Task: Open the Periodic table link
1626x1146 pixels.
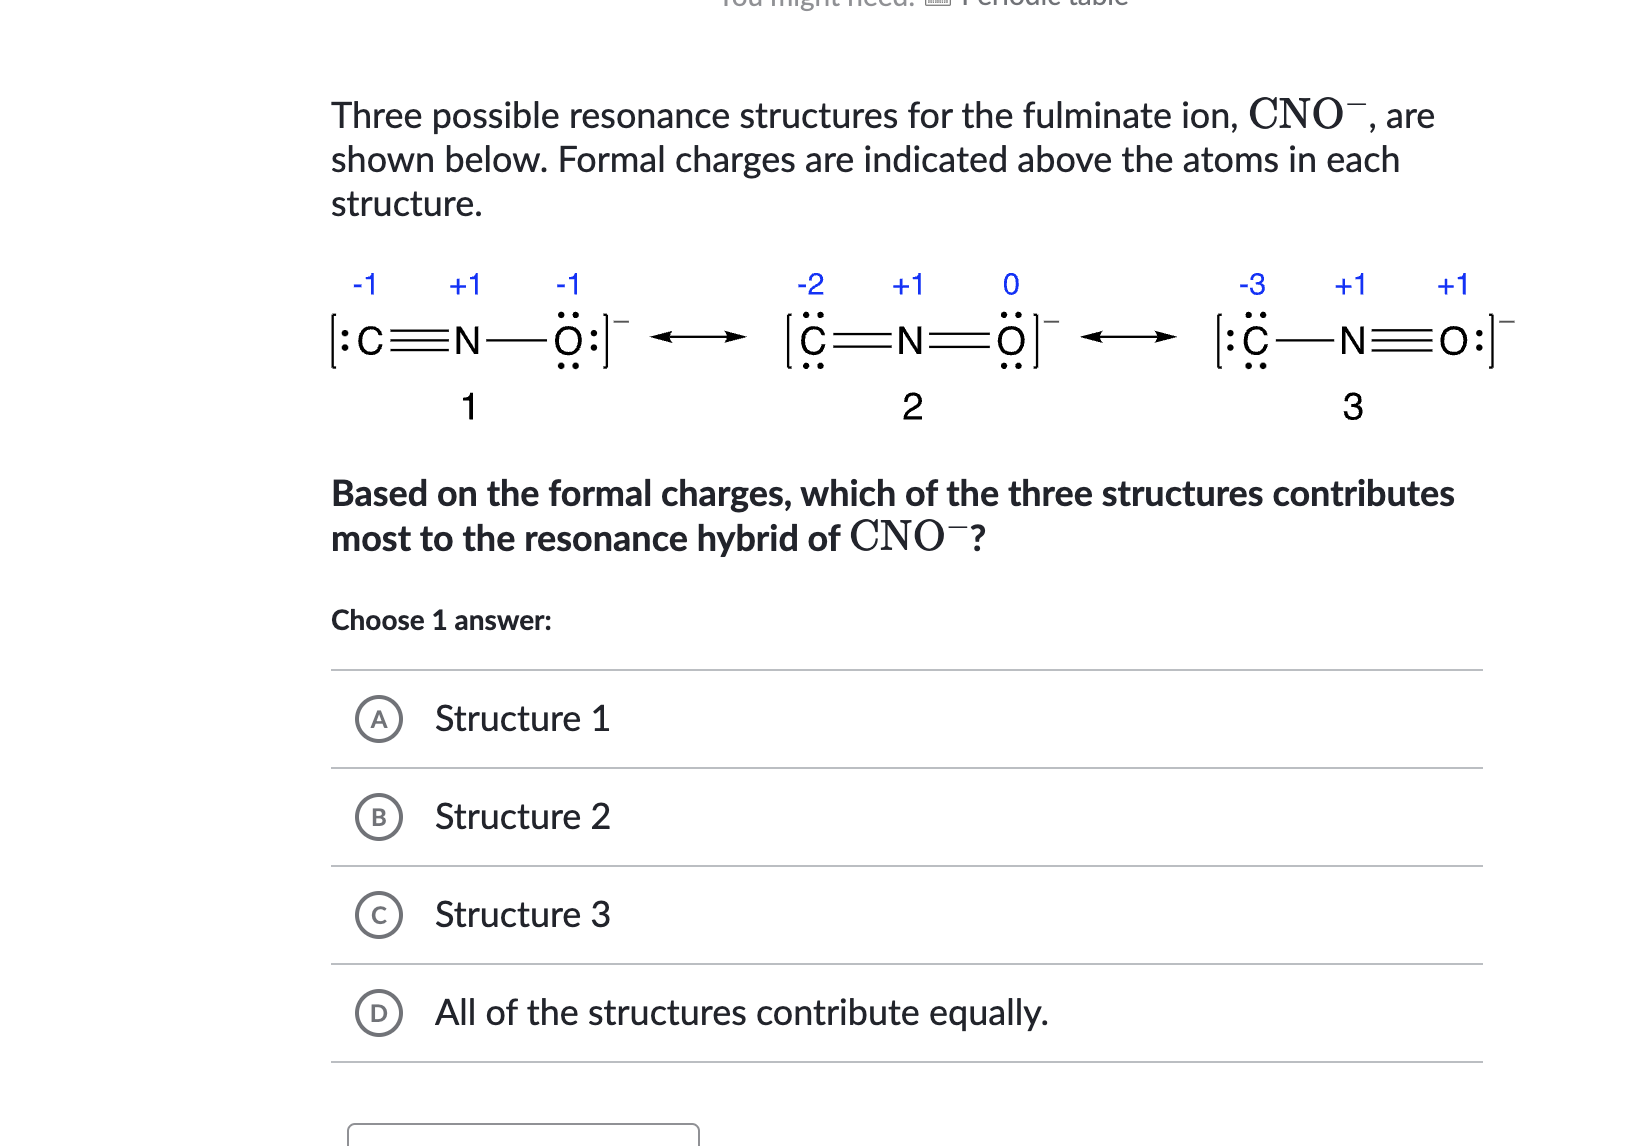Action: pyautogui.click(x=1043, y=3)
